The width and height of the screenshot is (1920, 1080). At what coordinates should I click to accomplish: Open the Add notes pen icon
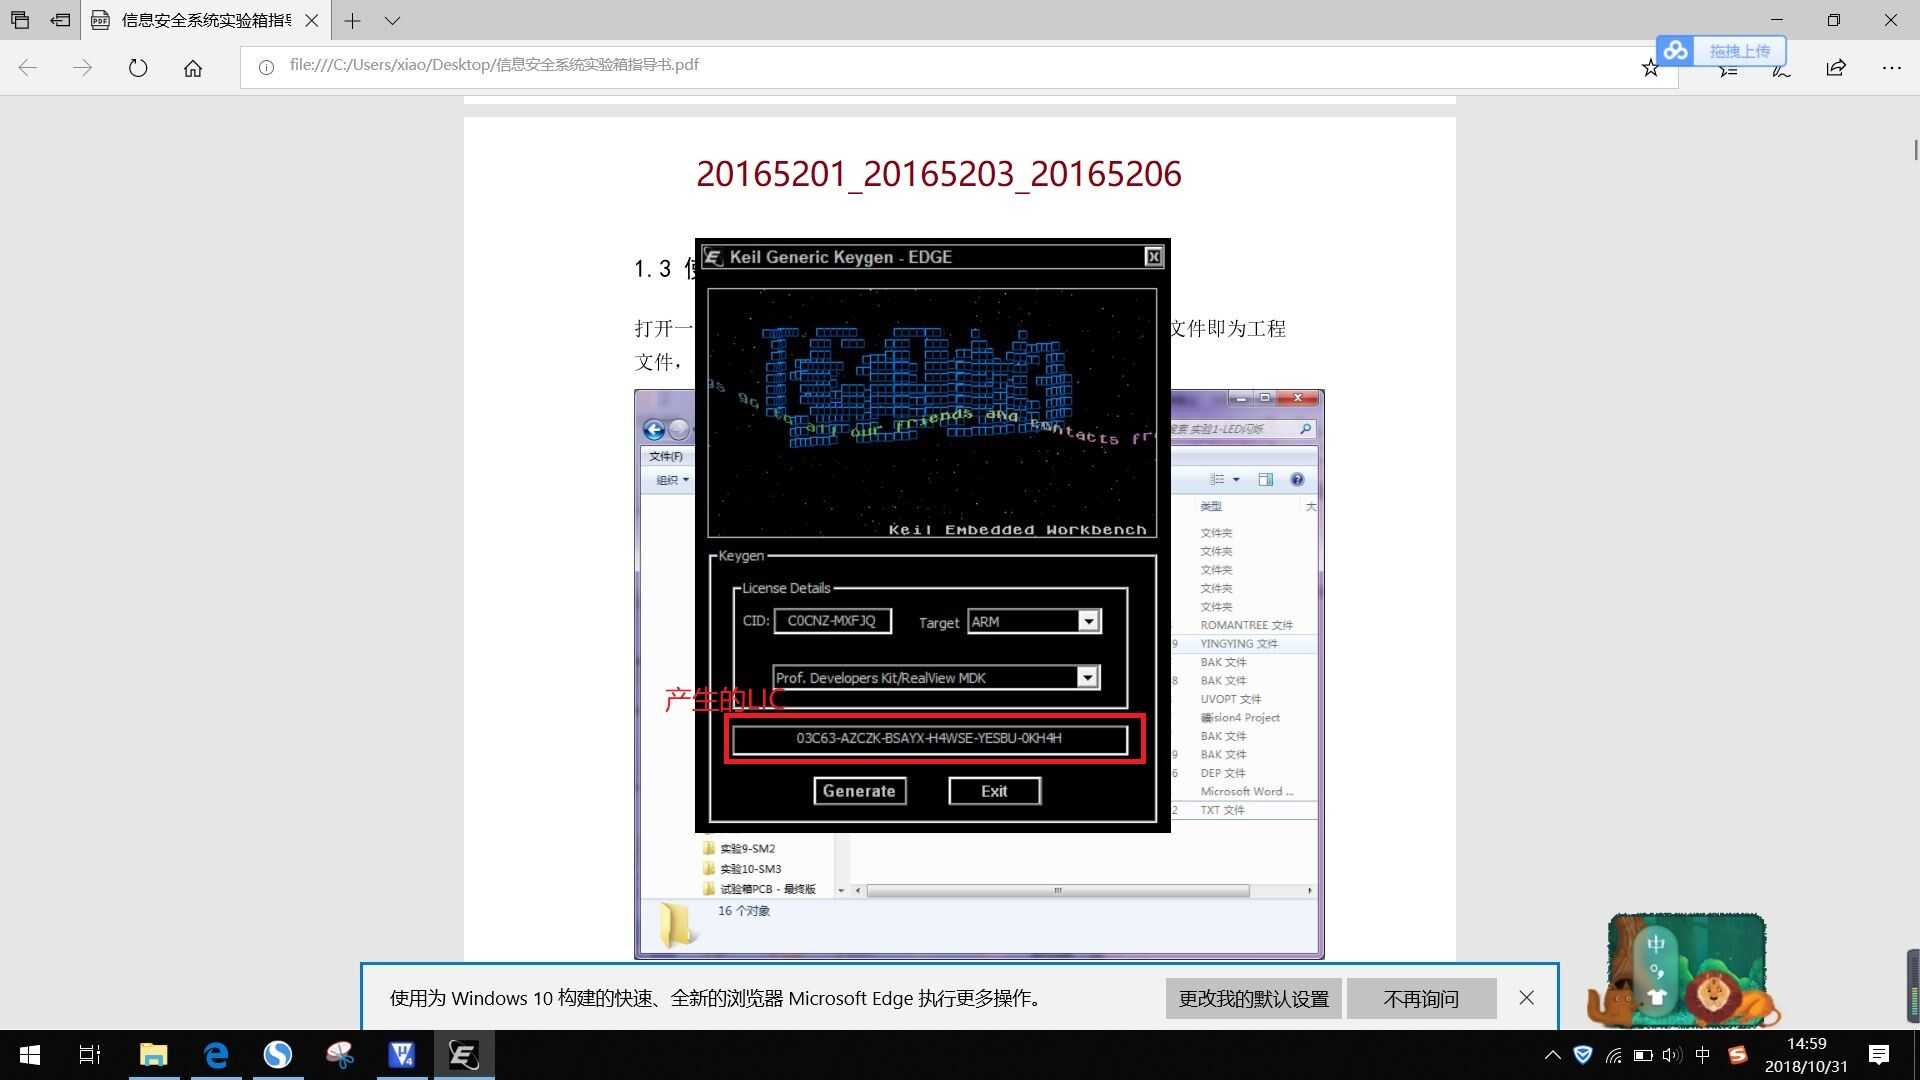pyautogui.click(x=1781, y=70)
